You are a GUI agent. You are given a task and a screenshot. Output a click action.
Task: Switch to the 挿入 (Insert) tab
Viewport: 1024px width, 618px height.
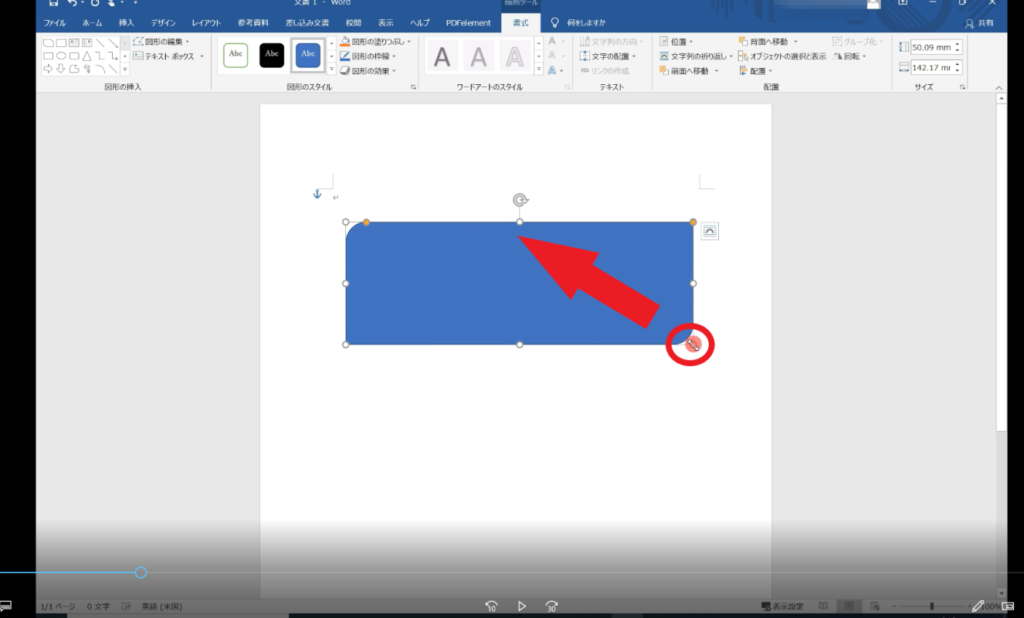click(x=126, y=22)
